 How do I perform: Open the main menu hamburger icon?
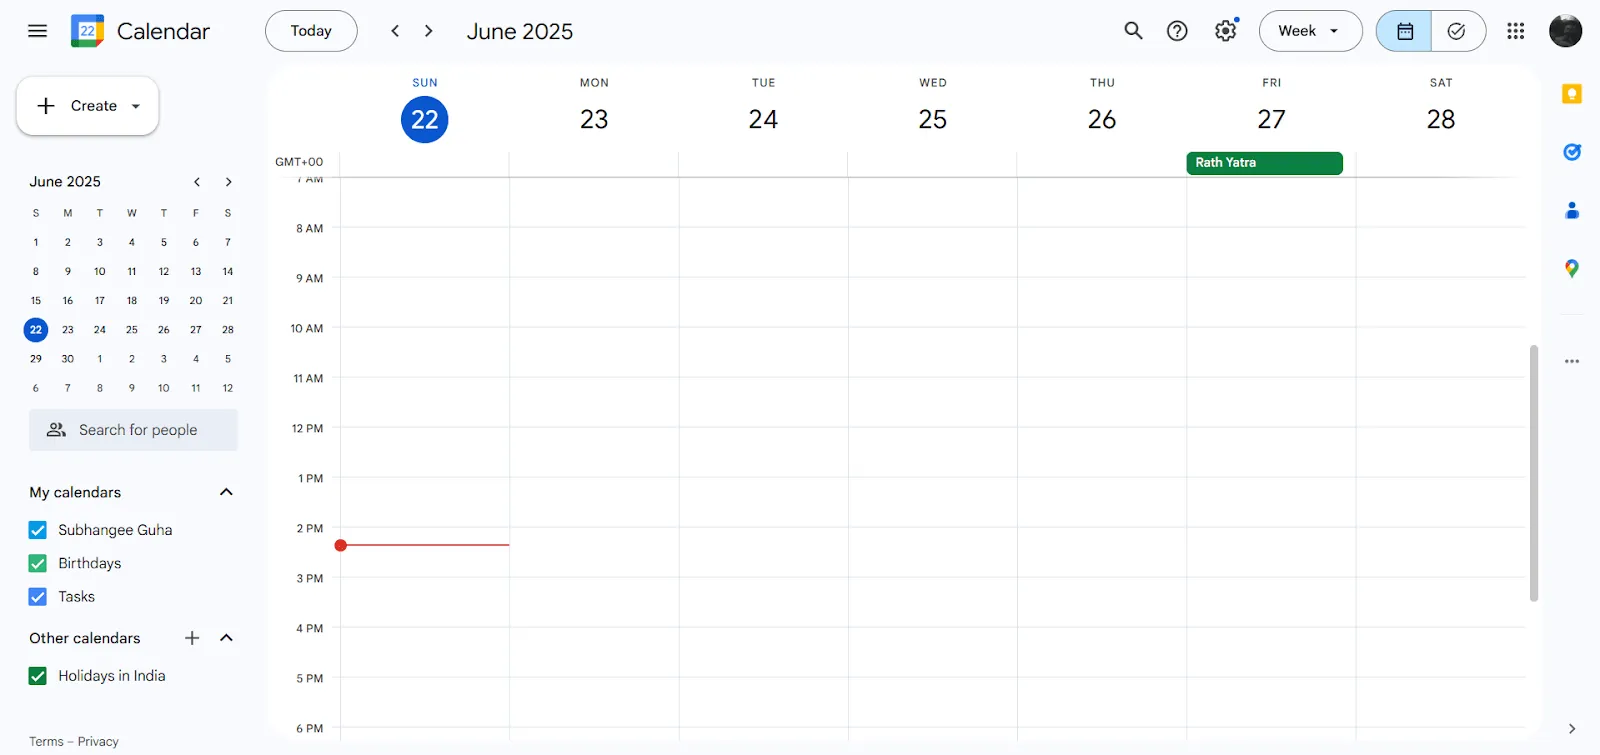point(37,31)
